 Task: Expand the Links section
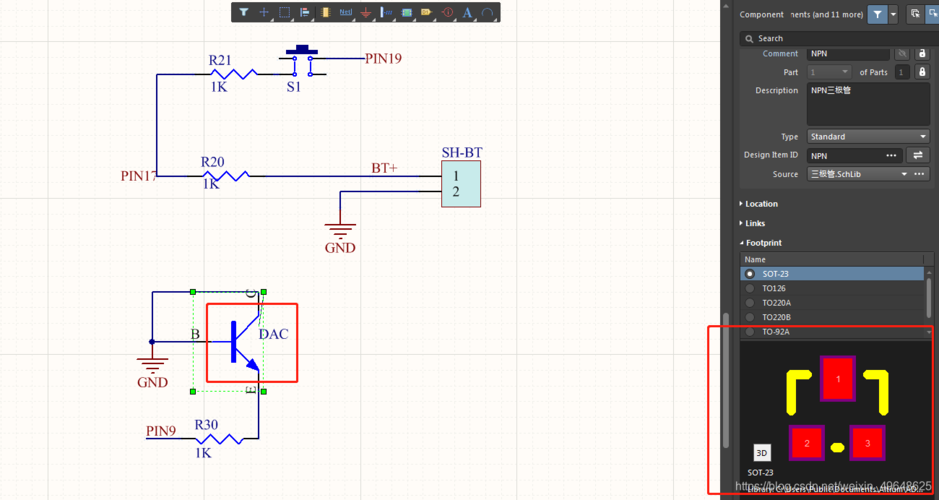pyautogui.click(x=752, y=223)
